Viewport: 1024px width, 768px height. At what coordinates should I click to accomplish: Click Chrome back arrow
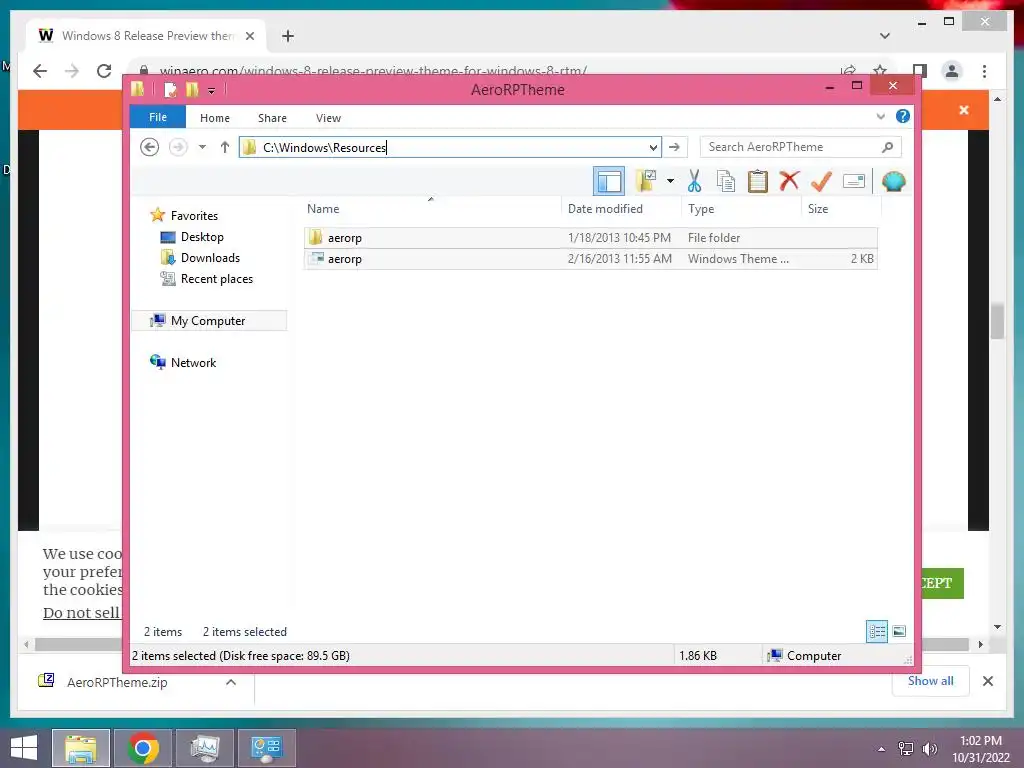pyautogui.click(x=40, y=71)
